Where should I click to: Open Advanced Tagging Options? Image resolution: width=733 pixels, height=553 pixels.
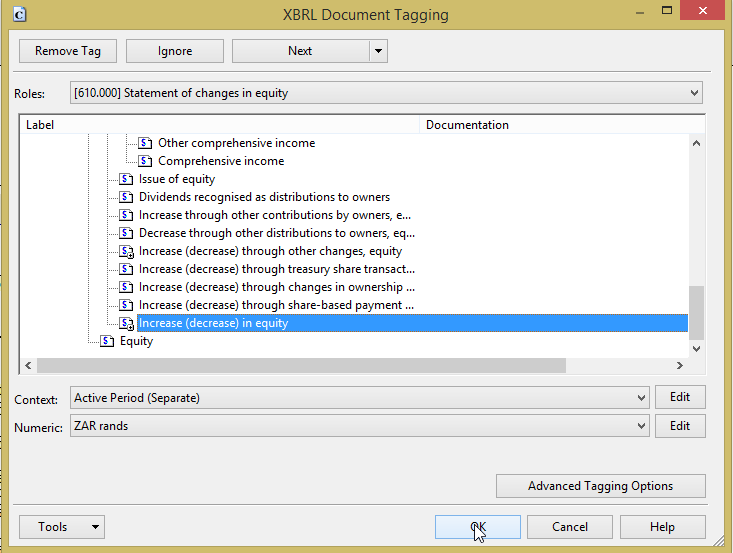pos(600,486)
